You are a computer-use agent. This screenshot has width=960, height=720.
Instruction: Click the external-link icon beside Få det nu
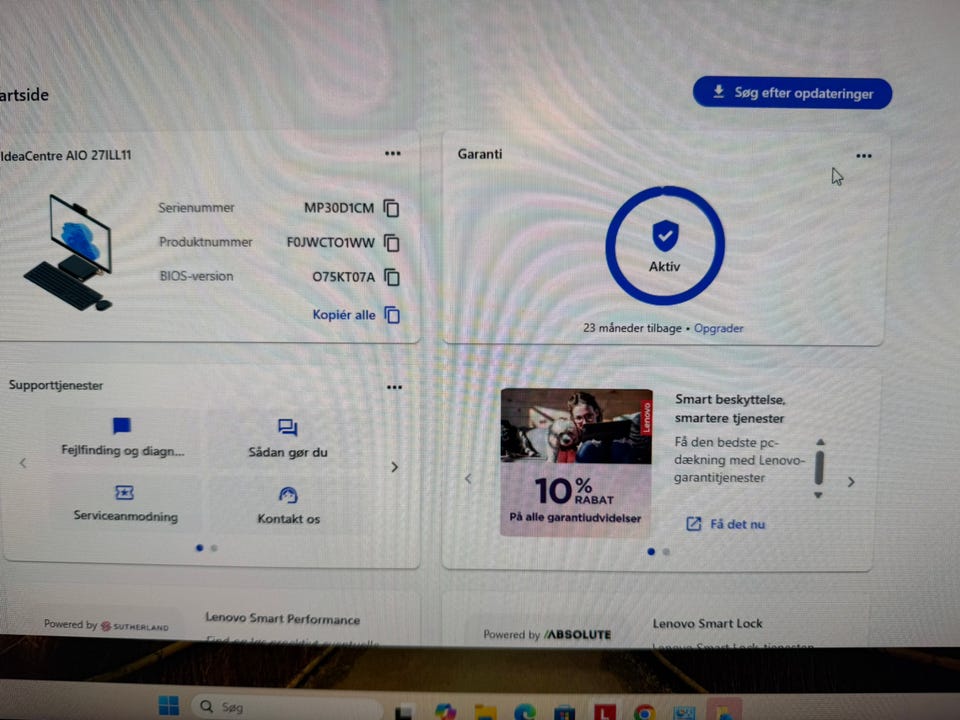694,524
